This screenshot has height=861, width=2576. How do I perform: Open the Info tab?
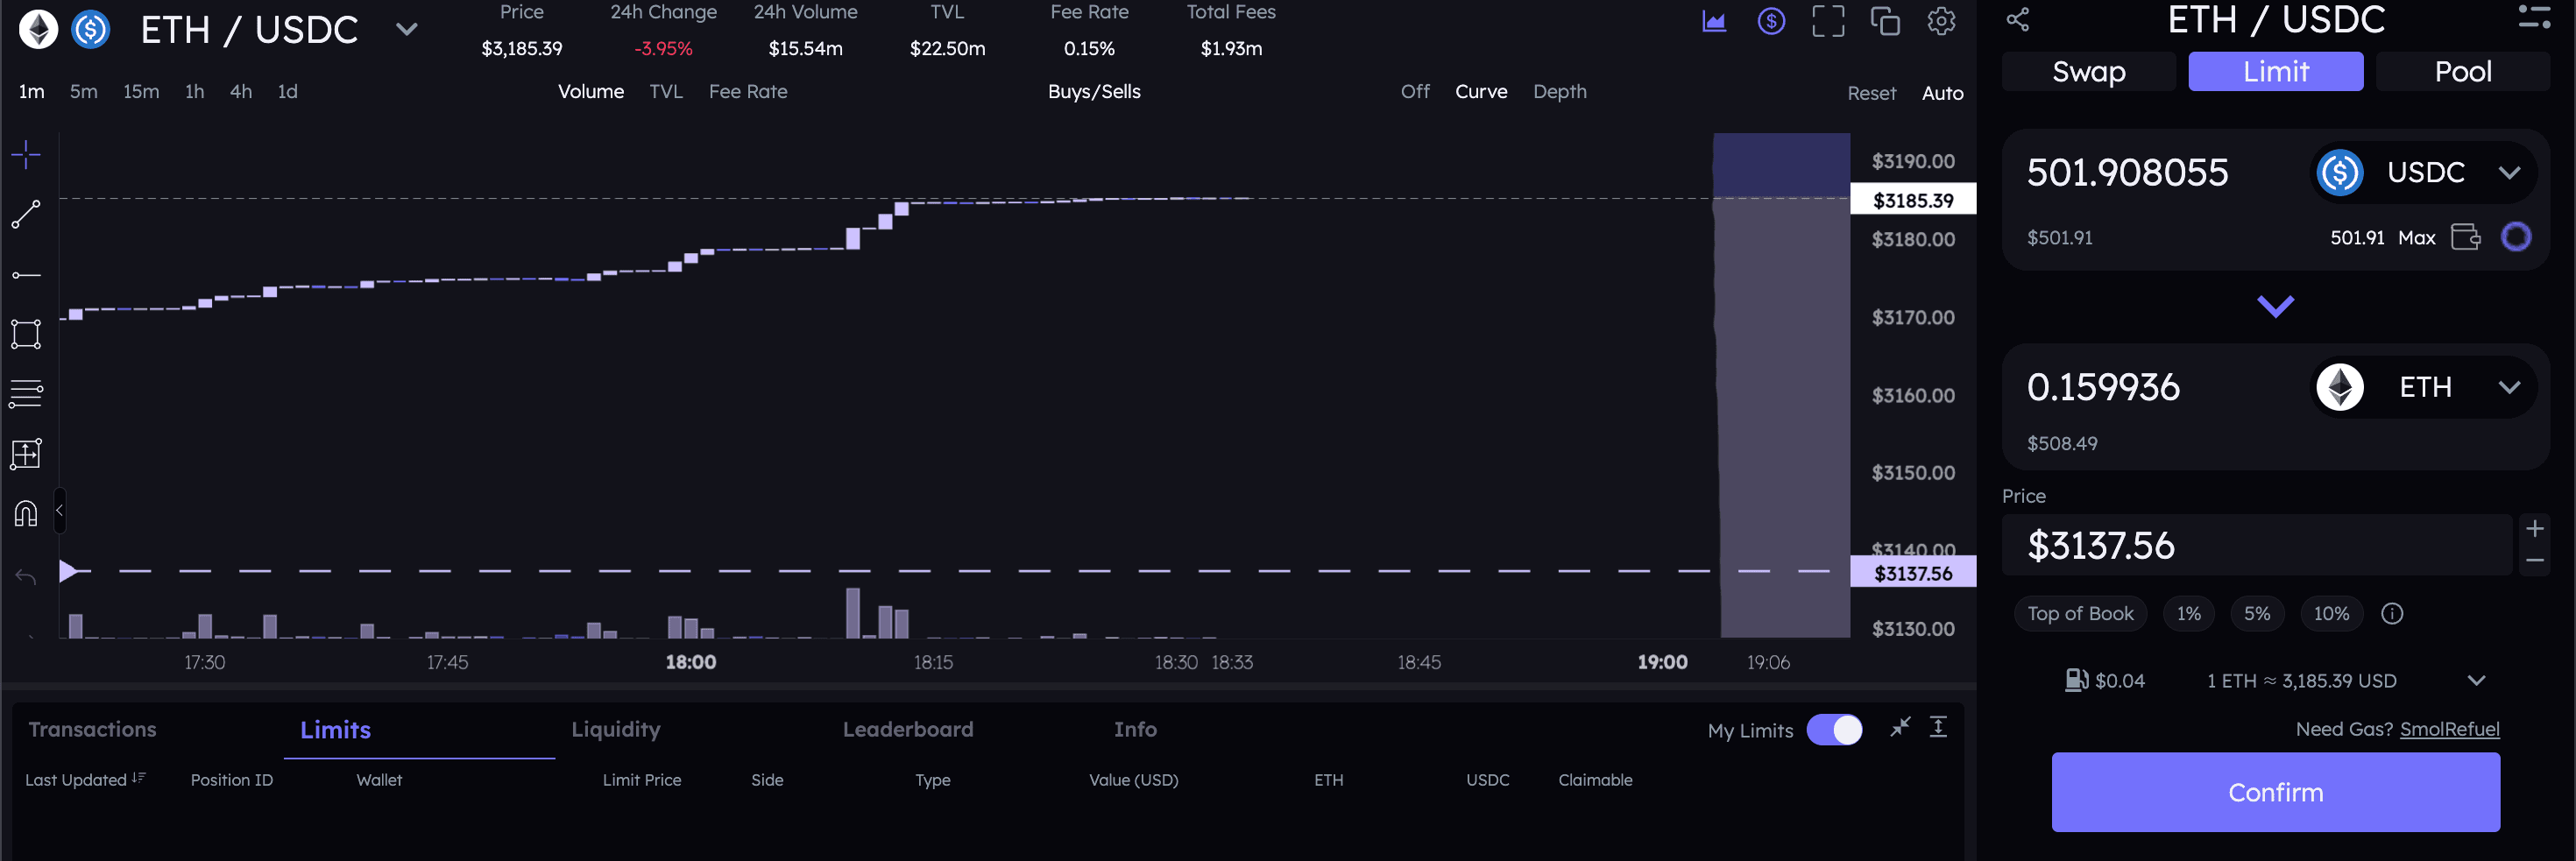[x=1135, y=729]
